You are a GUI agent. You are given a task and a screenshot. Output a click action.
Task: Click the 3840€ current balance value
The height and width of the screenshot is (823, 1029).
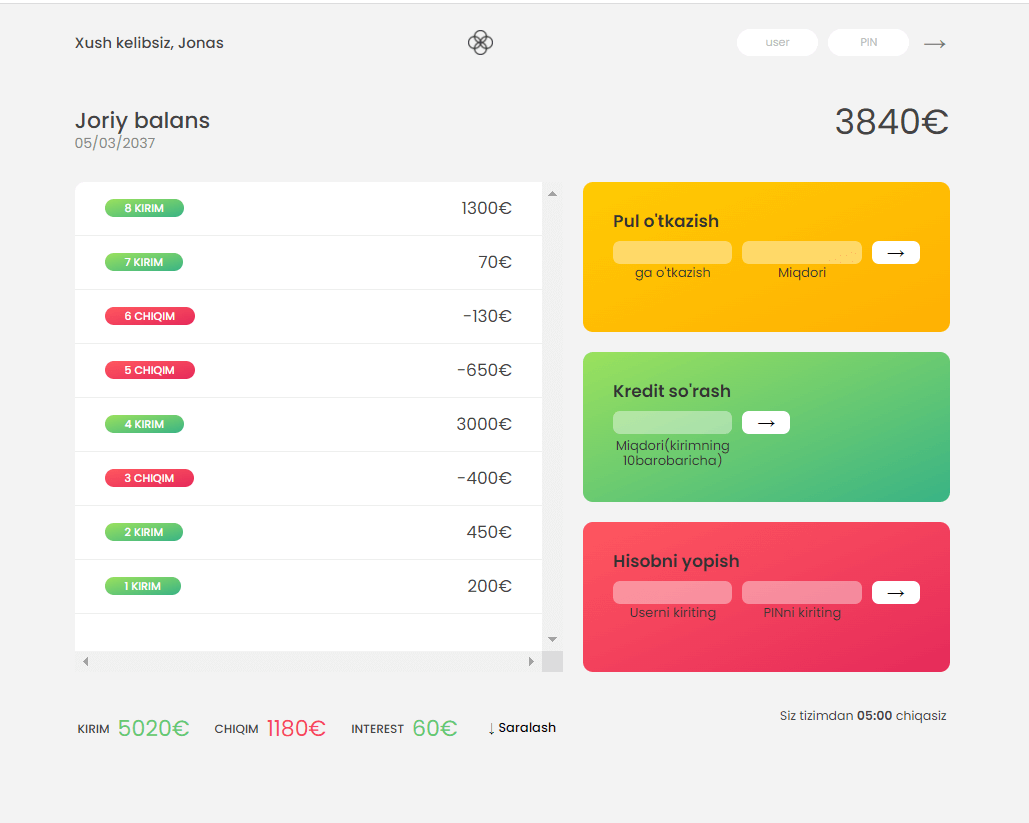point(891,122)
